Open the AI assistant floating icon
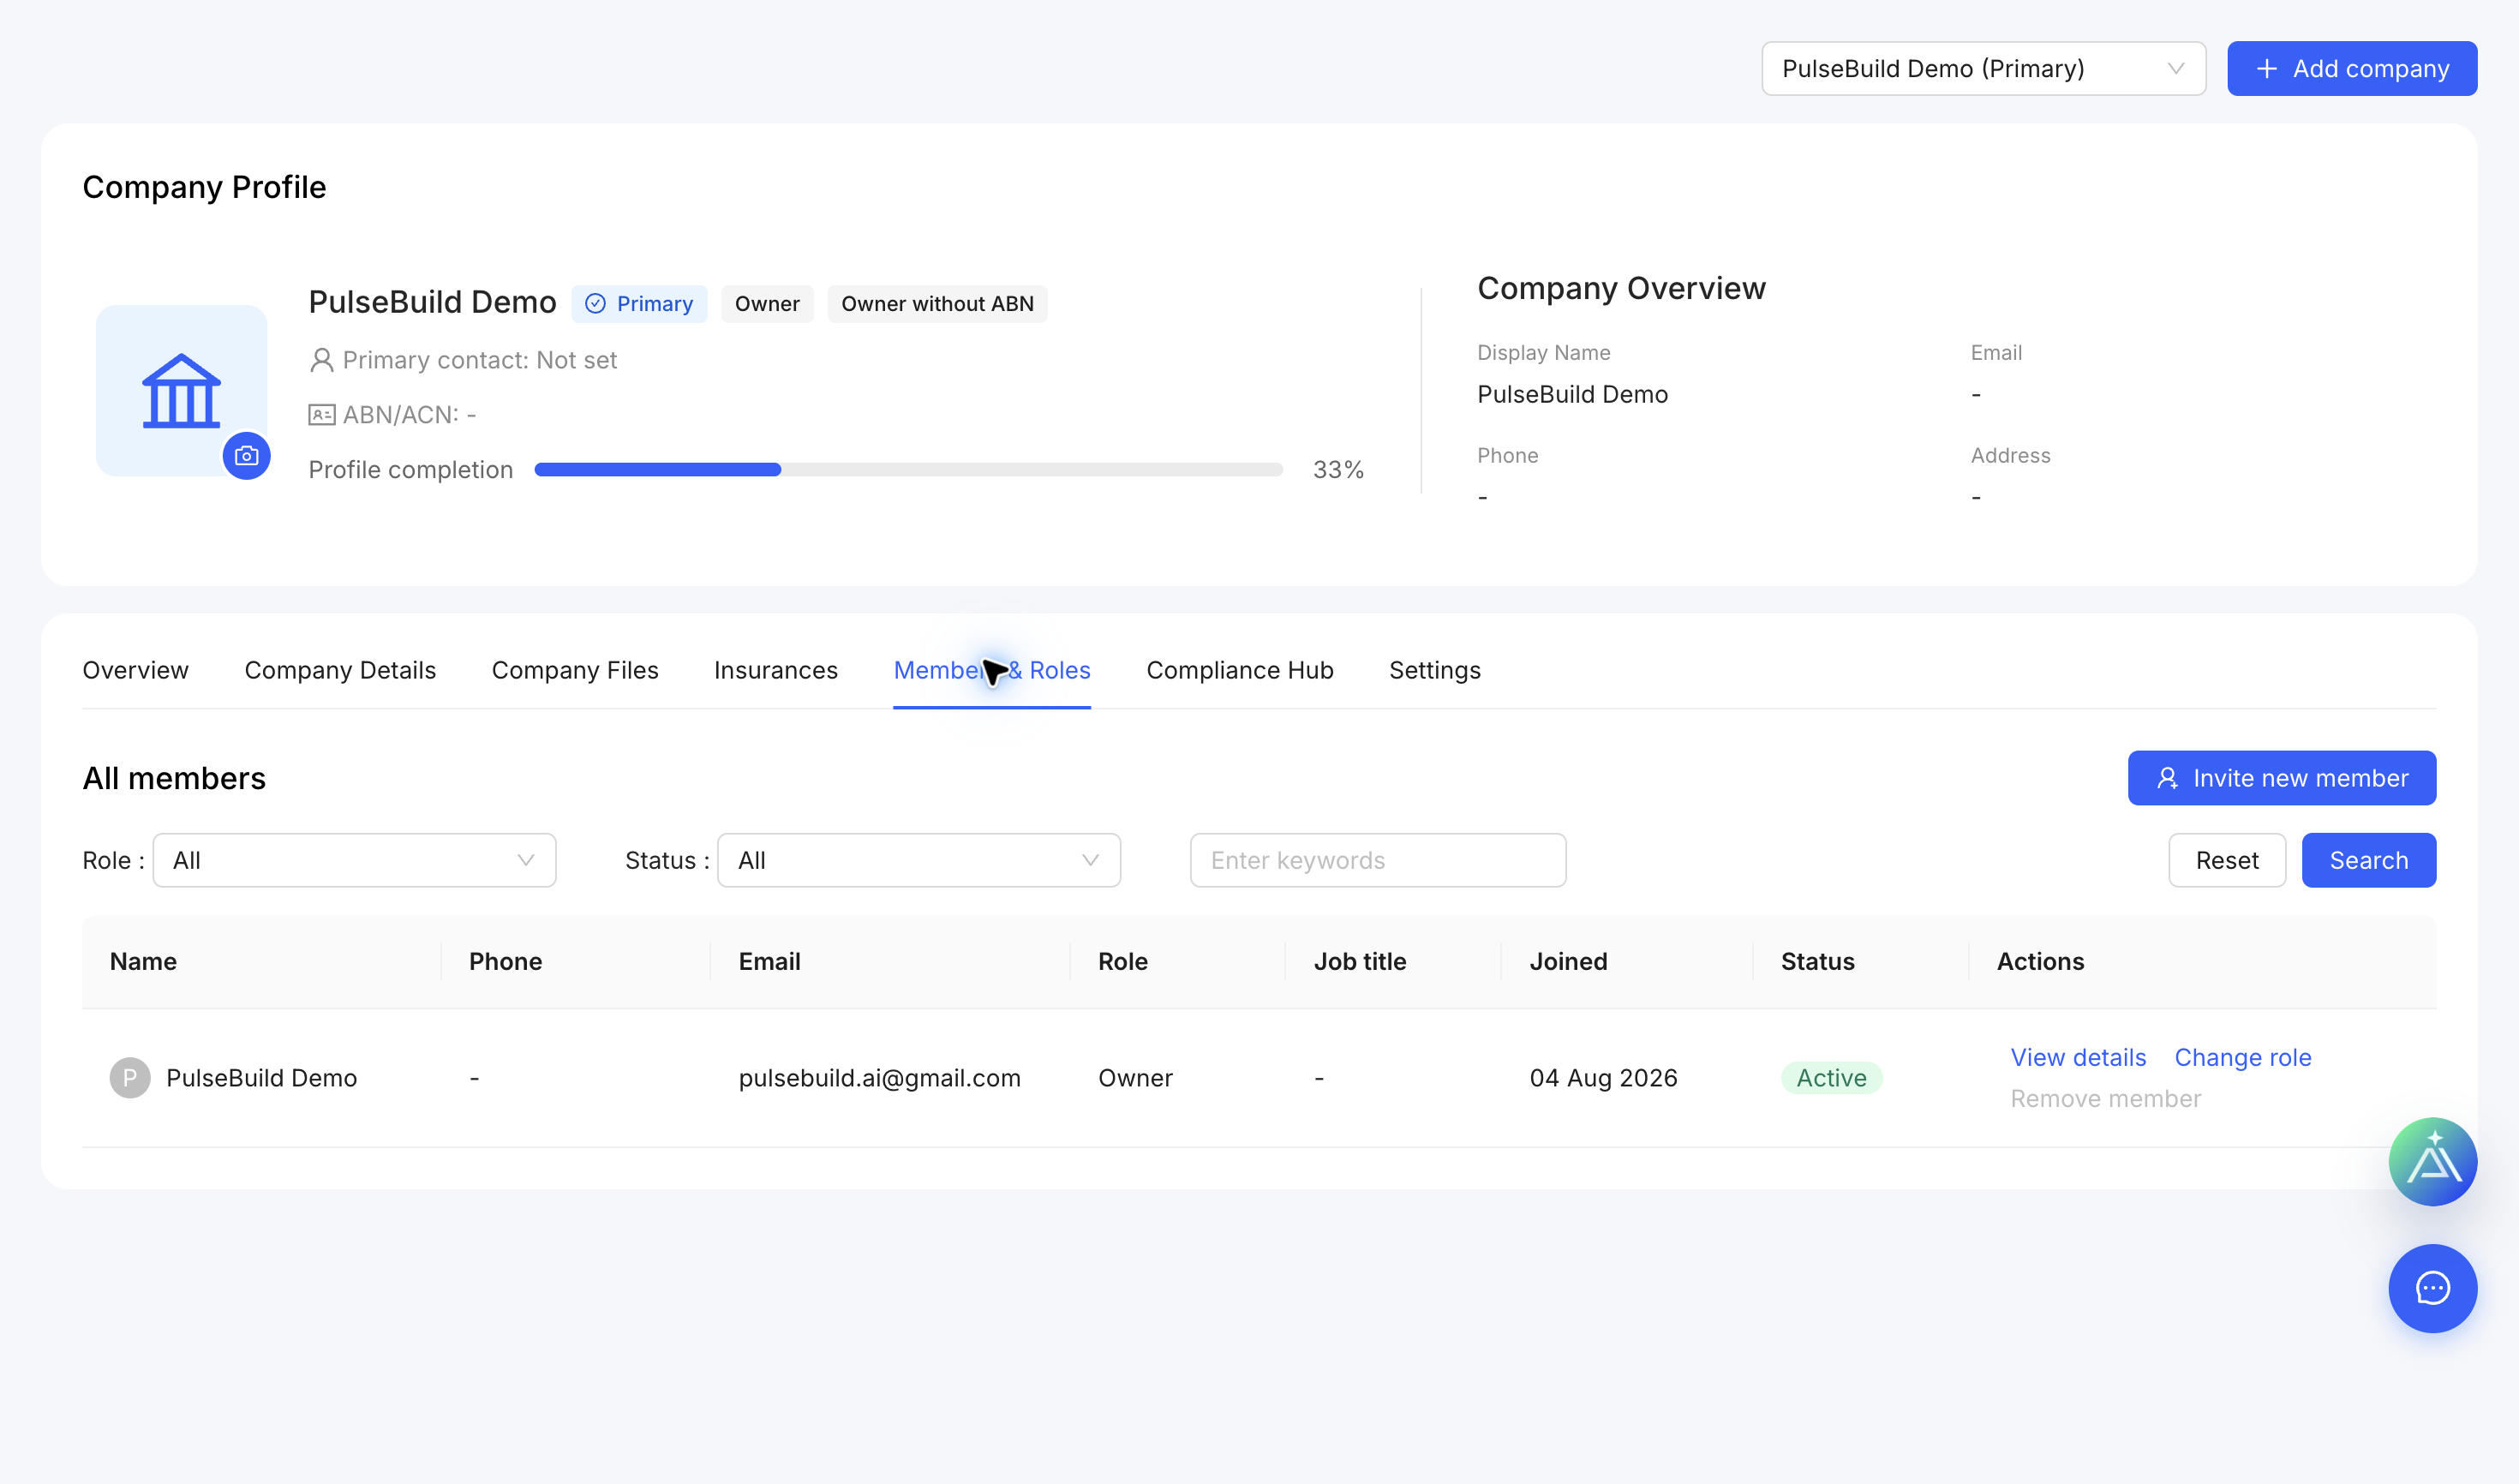Viewport: 2519px width, 1484px height. pos(2432,1161)
